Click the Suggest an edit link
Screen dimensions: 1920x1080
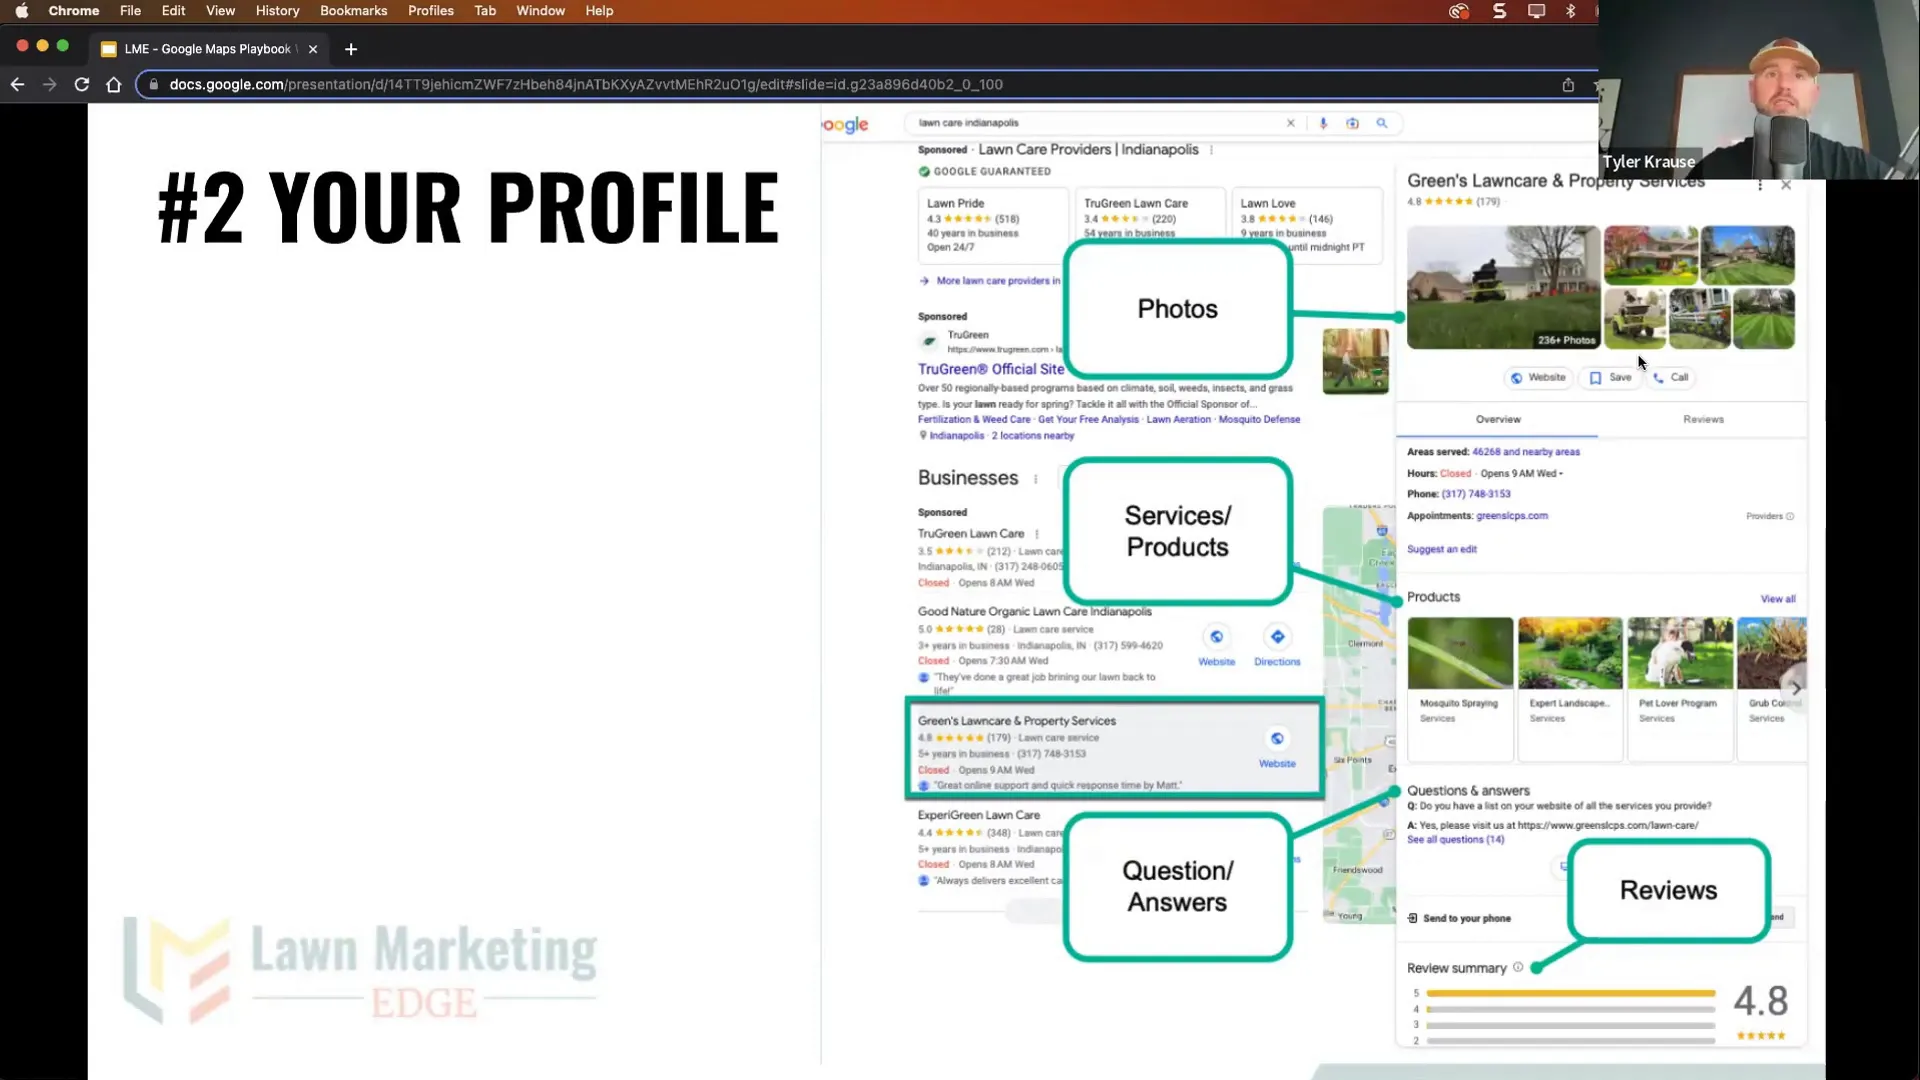pyautogui.click(x=1442, y=549)
